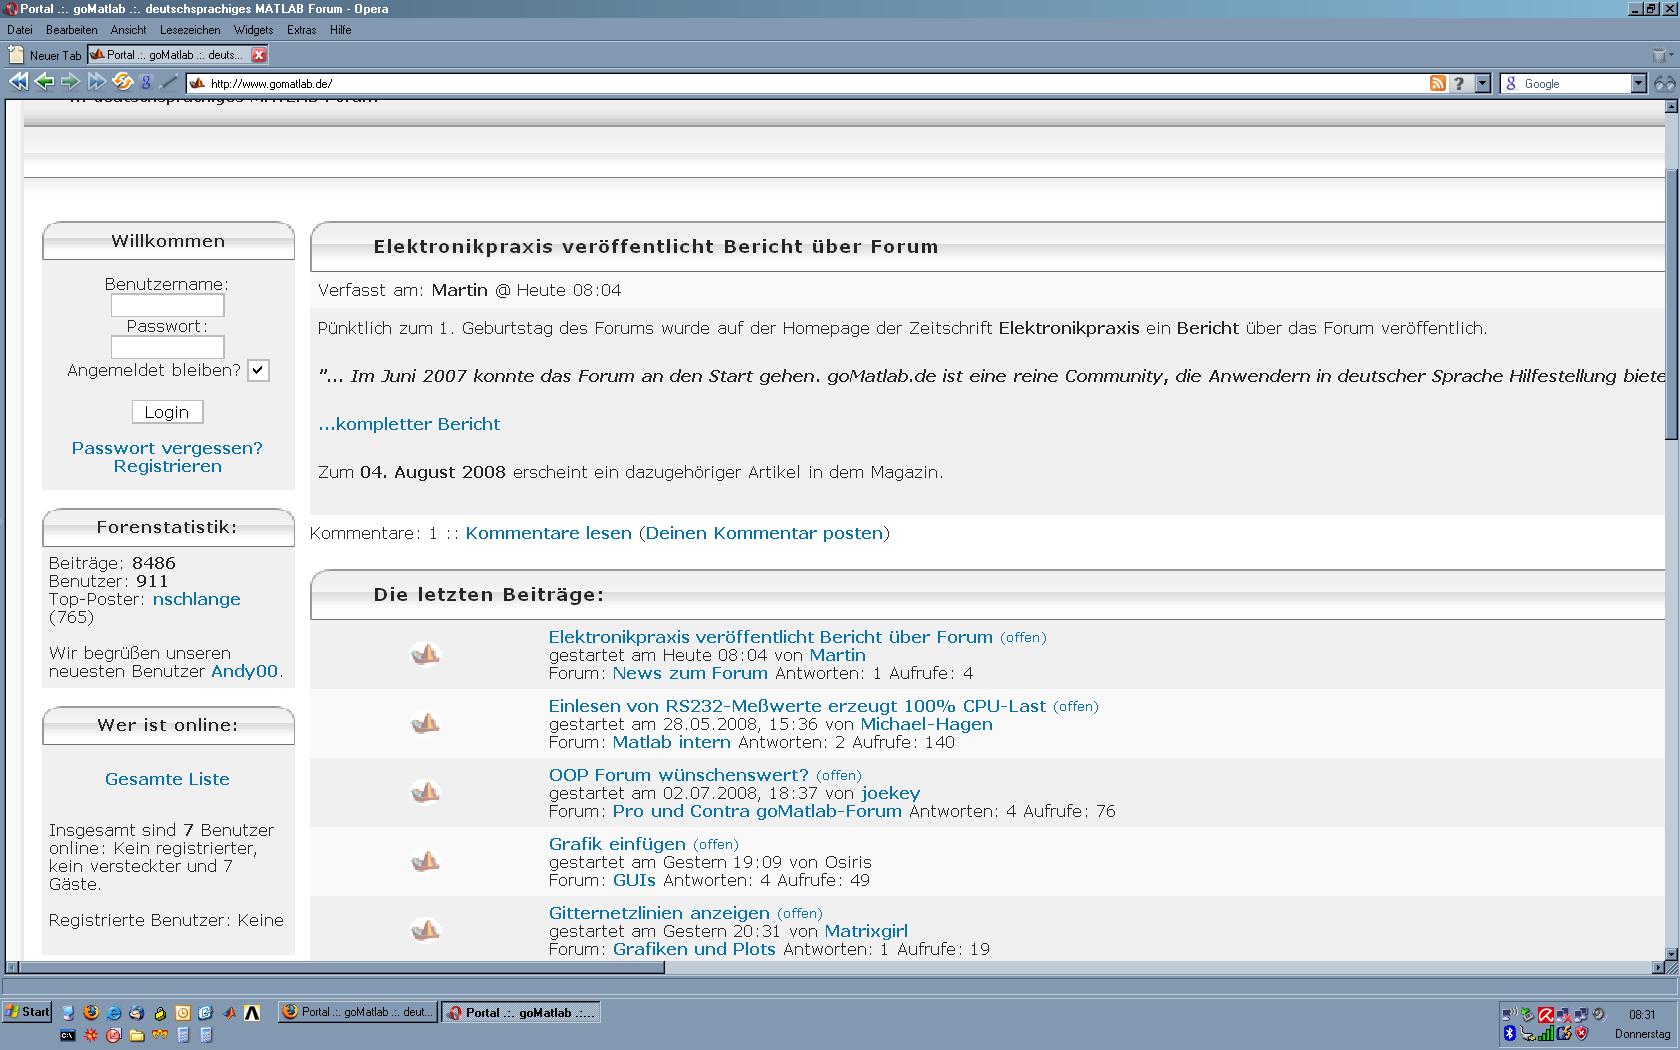Click the Benutzername input field
The image size is (1680, 1050).
(167, 305)
